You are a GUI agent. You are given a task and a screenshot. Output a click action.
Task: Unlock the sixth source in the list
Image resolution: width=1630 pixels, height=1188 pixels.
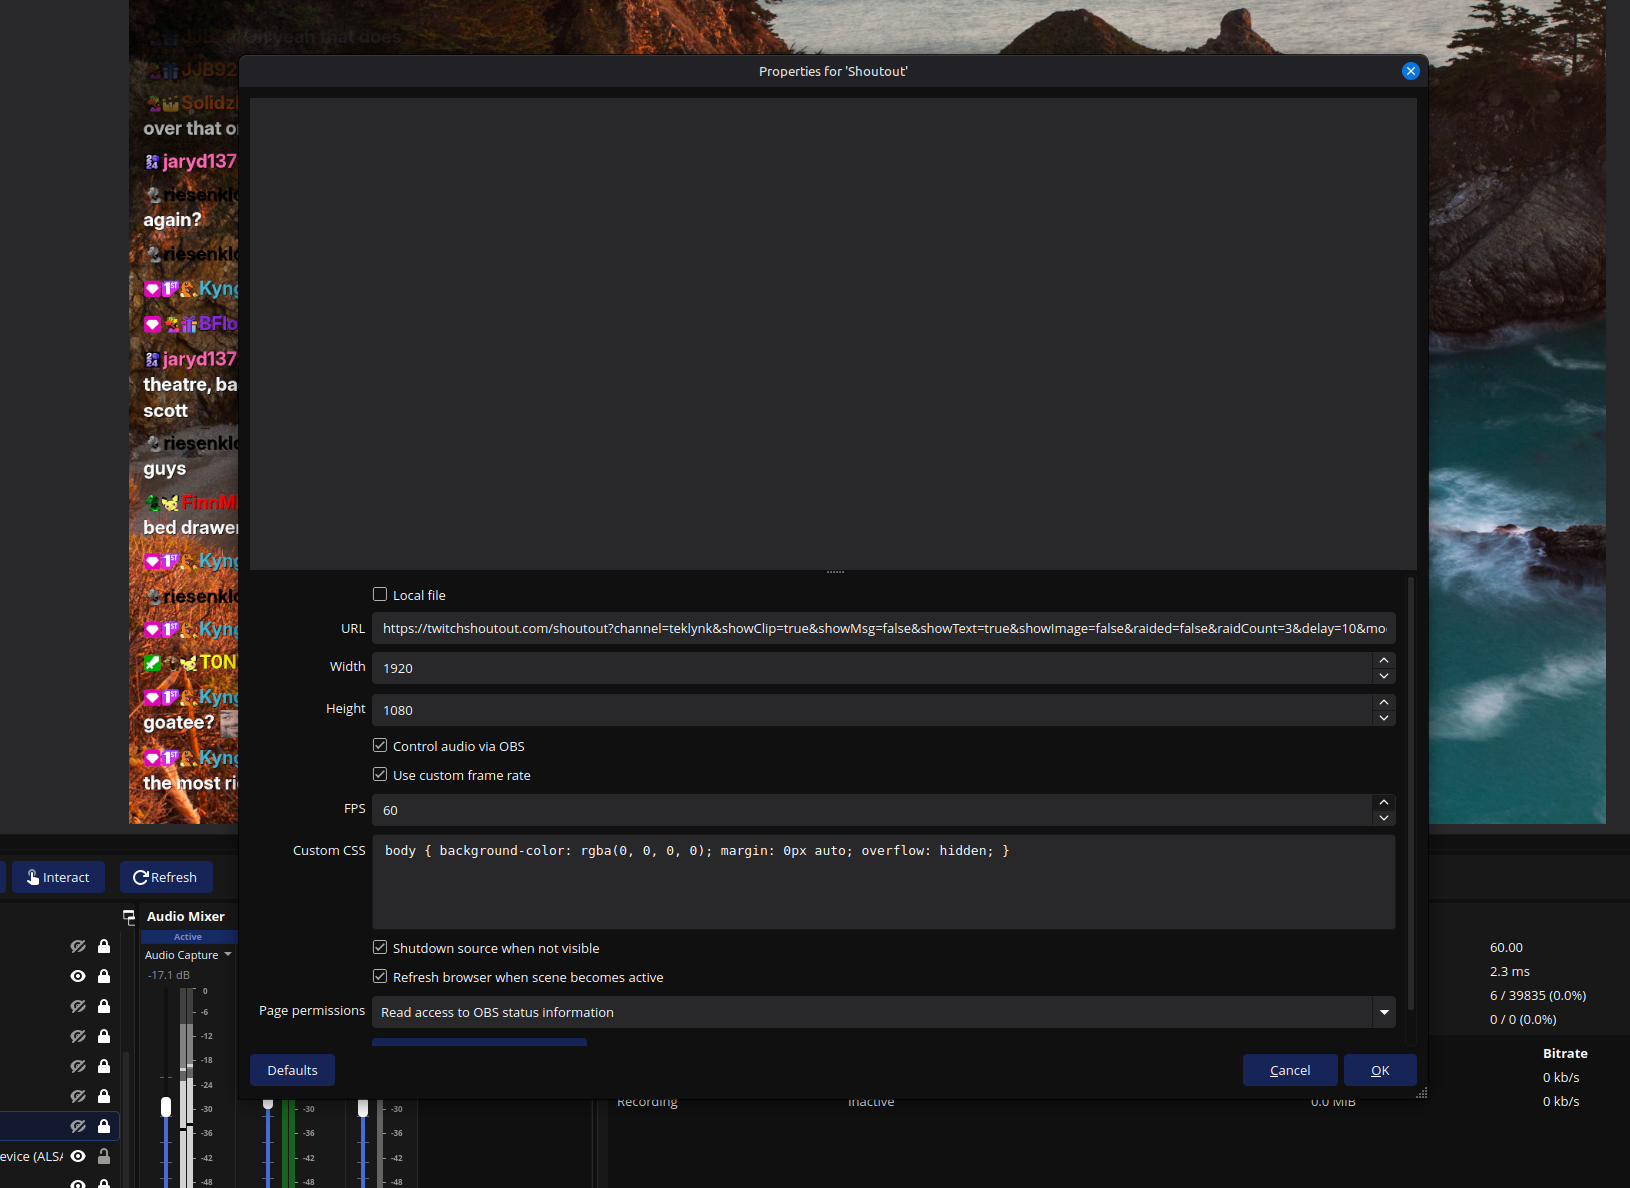[104, 1096]
